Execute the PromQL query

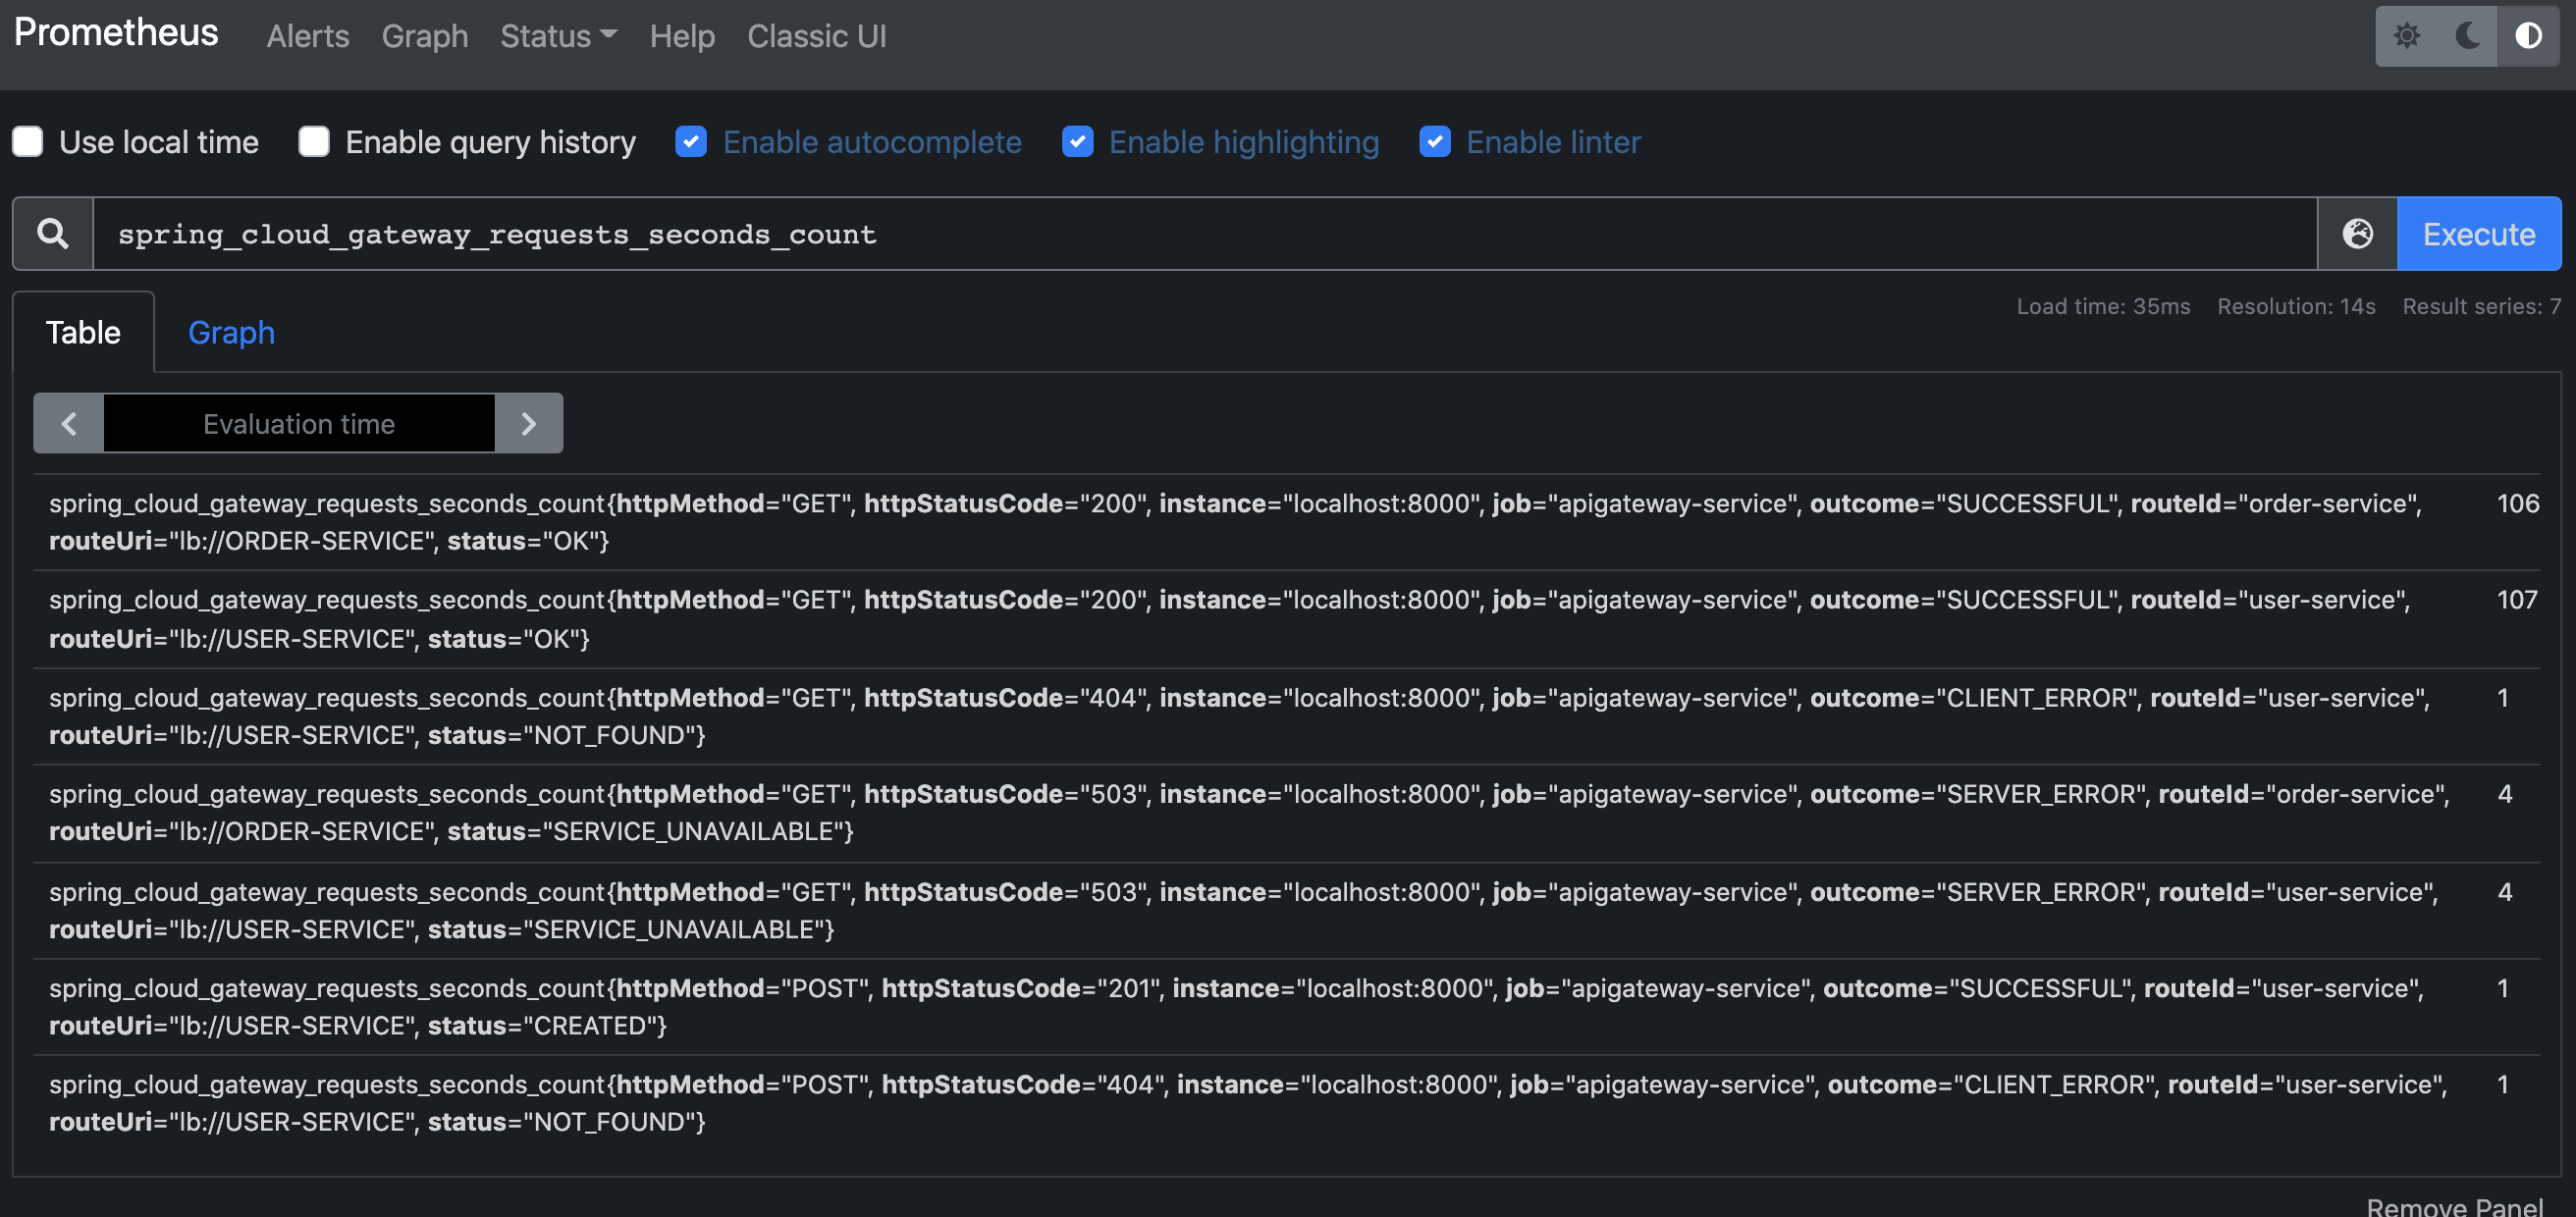(x=2478, y=233)
